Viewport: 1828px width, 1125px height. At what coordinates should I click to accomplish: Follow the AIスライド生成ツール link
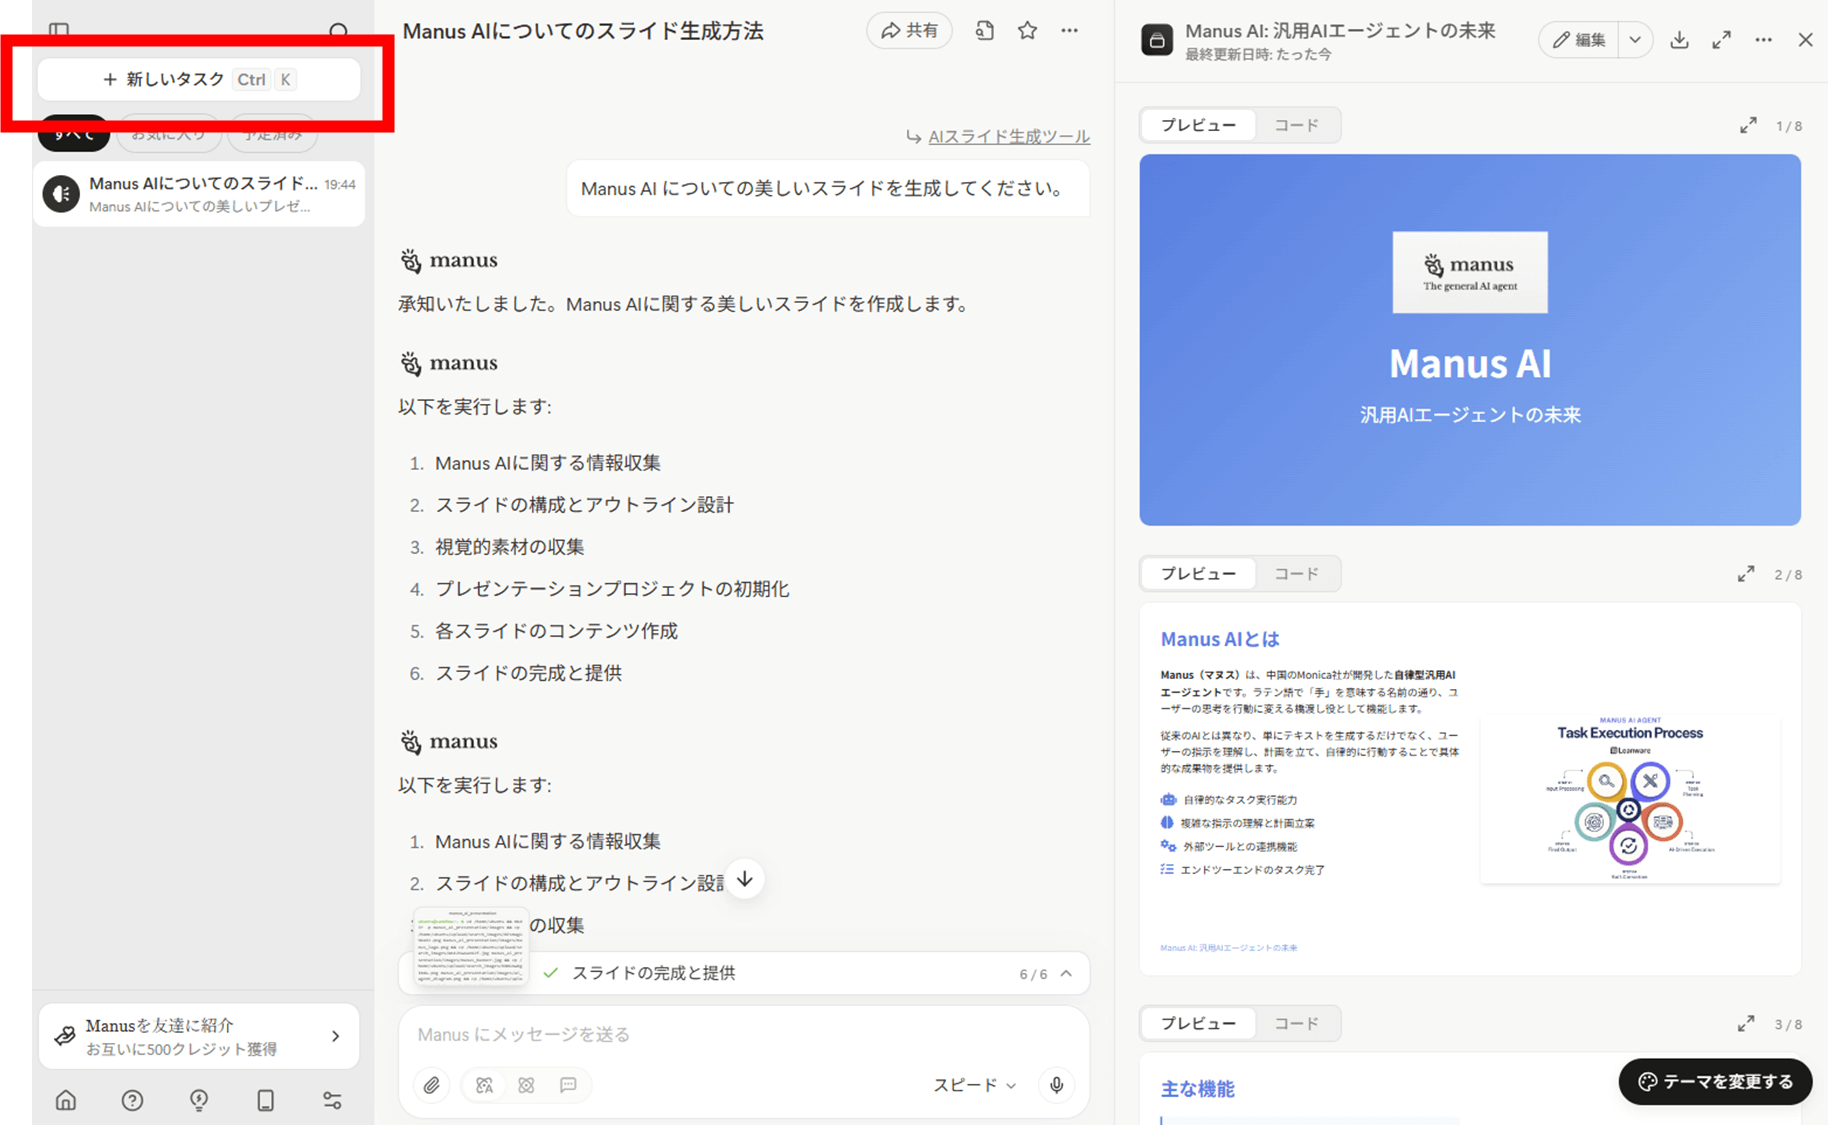[x=1008, y=136]
